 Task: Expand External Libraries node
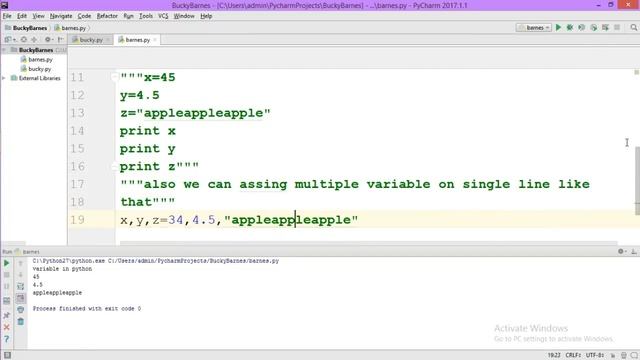pos(4,78)
